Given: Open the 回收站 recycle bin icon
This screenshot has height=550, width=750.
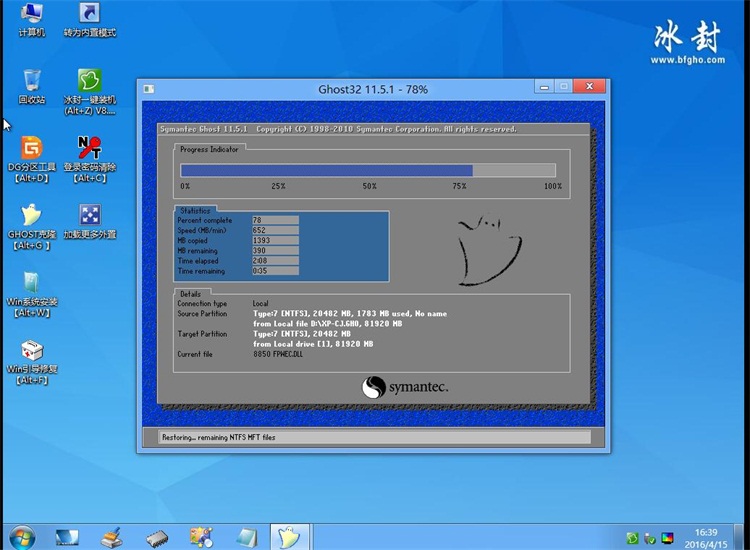Looking at the screenshot, I should [x=32, y=87].
